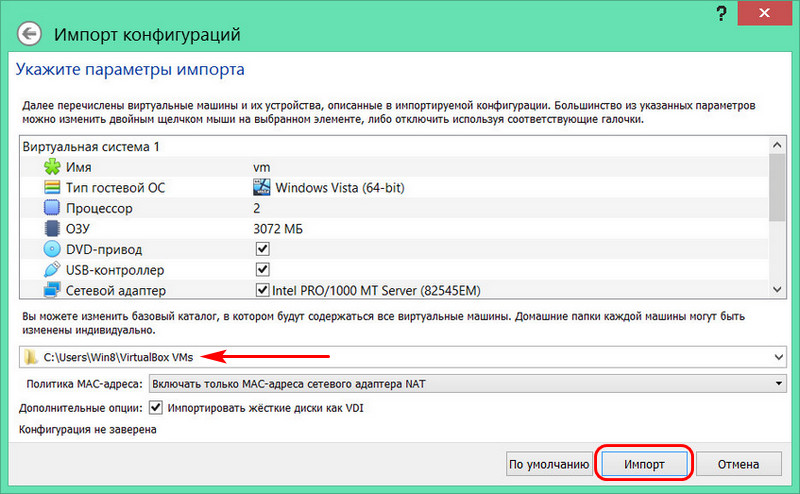
Task: Uncheck the USB-контроллер checkbox
Action: point(262,269)
